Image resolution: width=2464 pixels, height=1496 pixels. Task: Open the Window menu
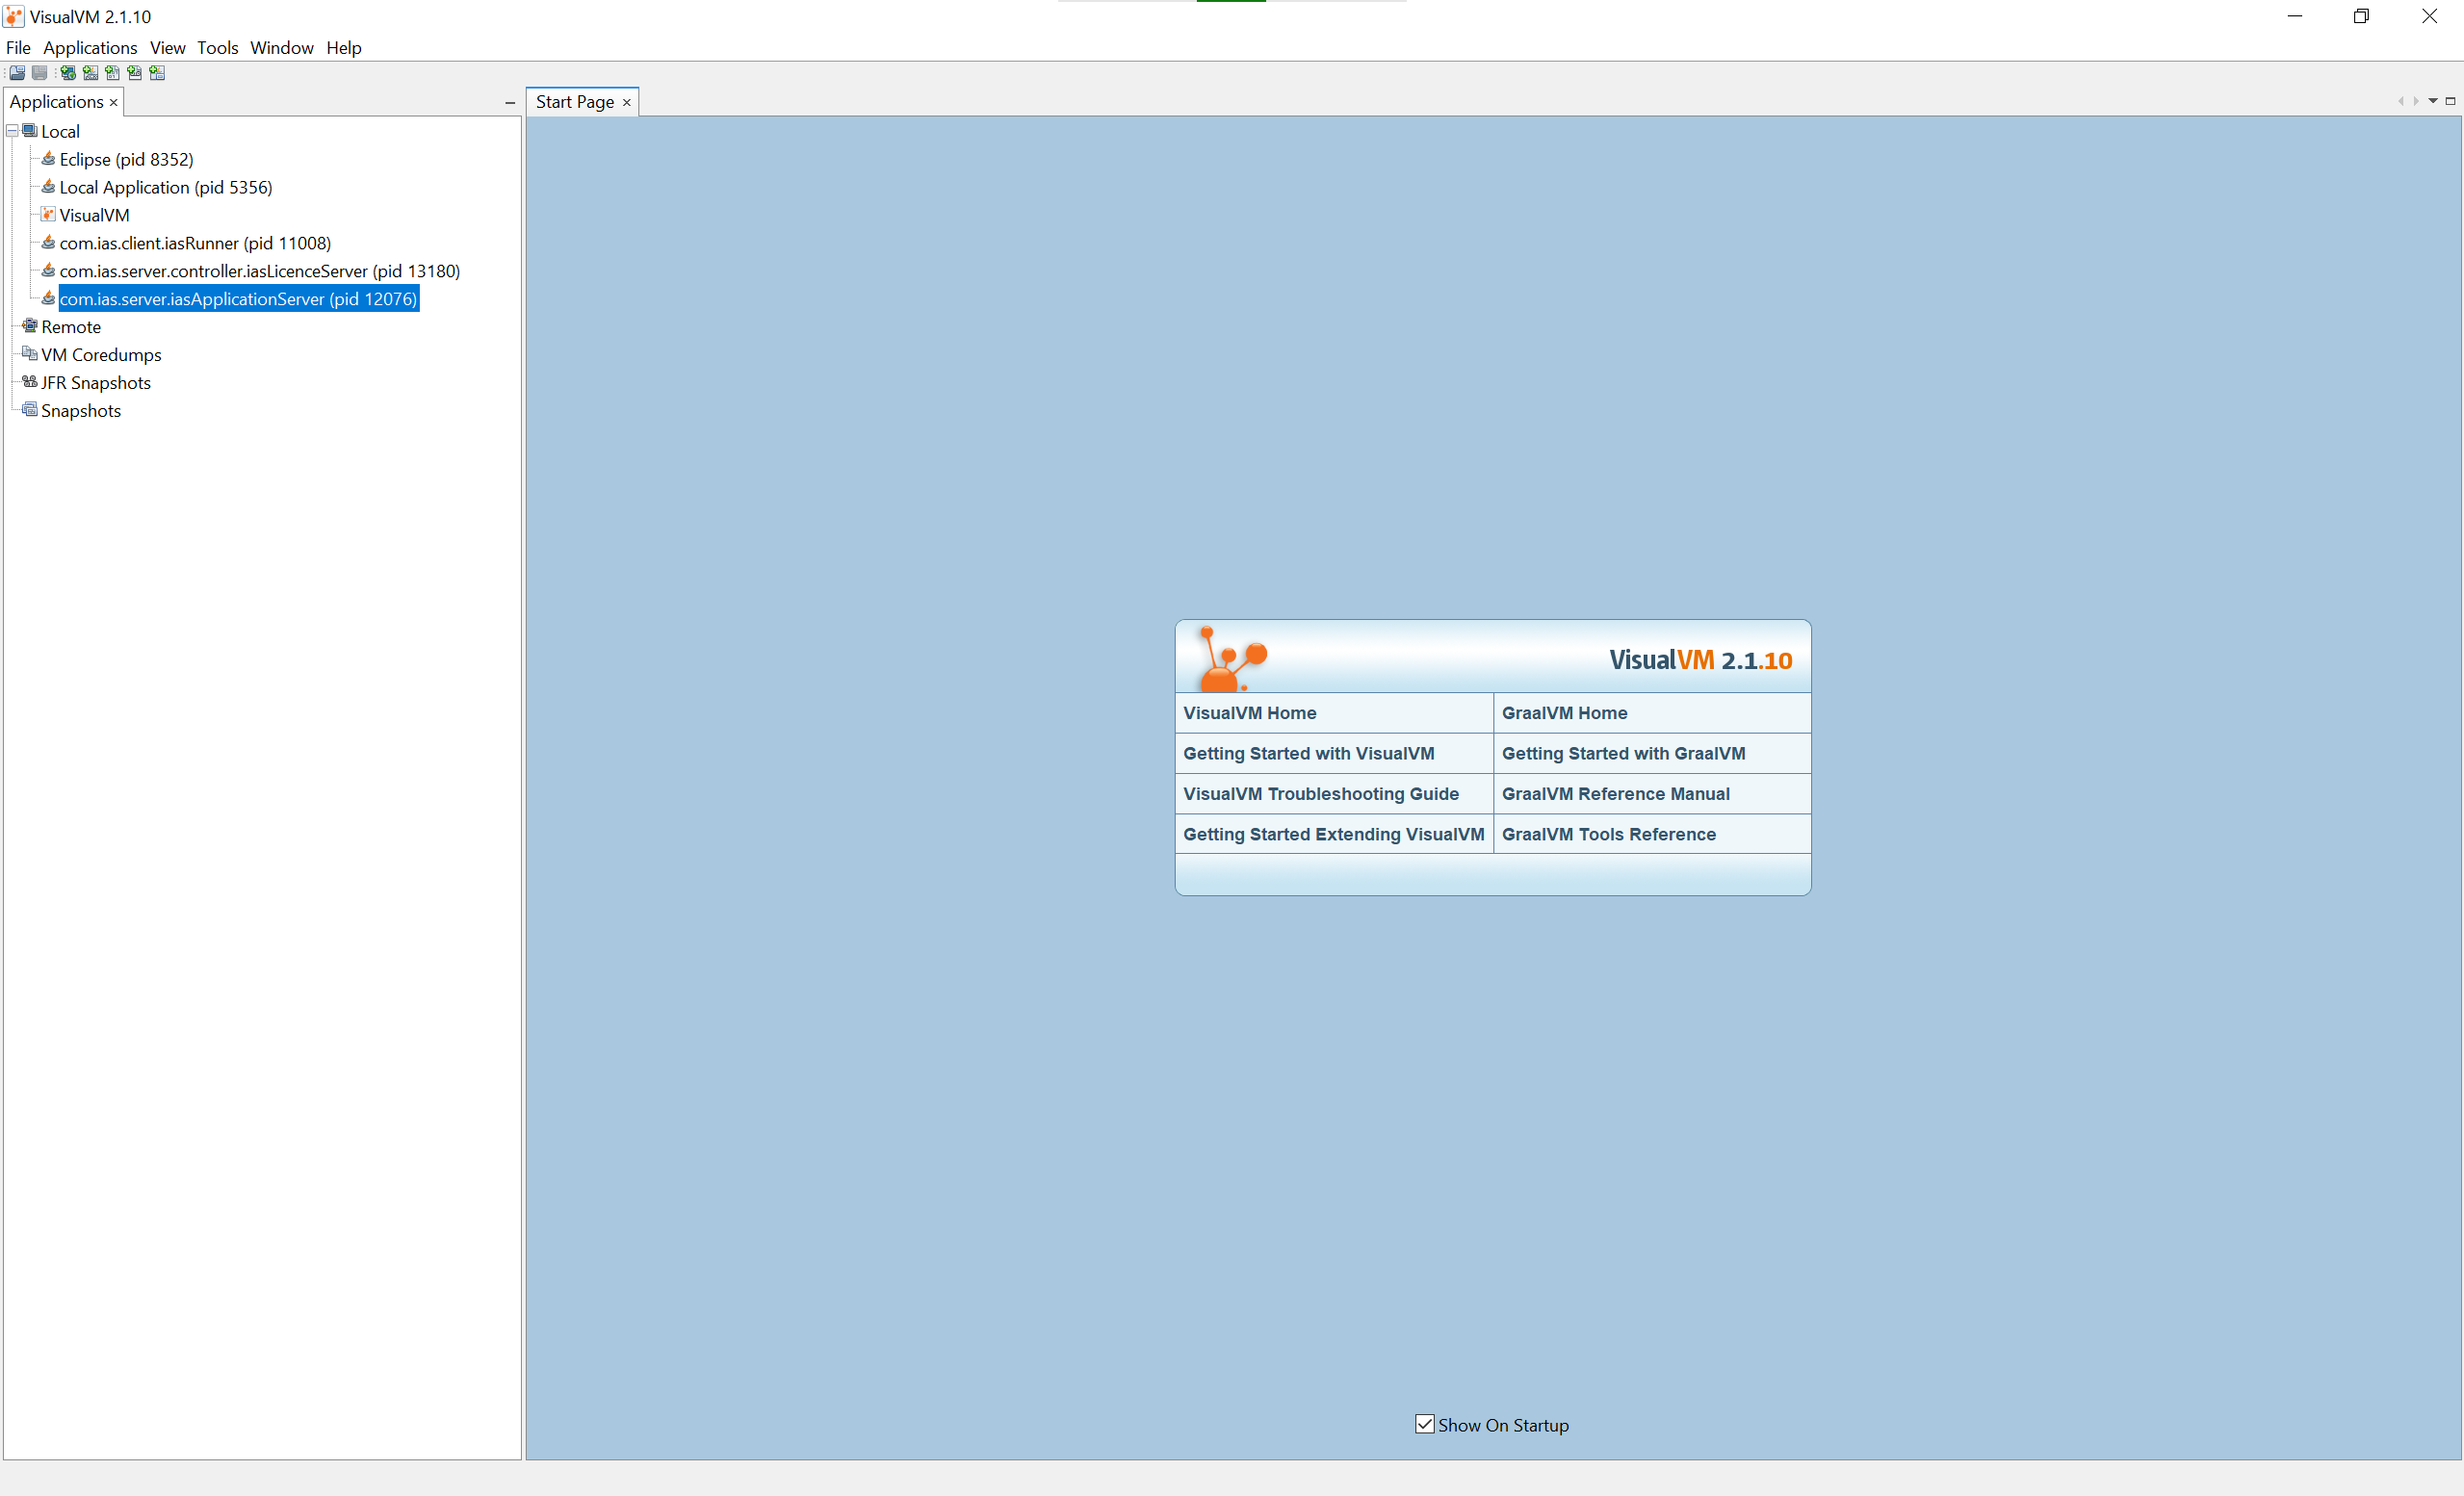point(282,48)
